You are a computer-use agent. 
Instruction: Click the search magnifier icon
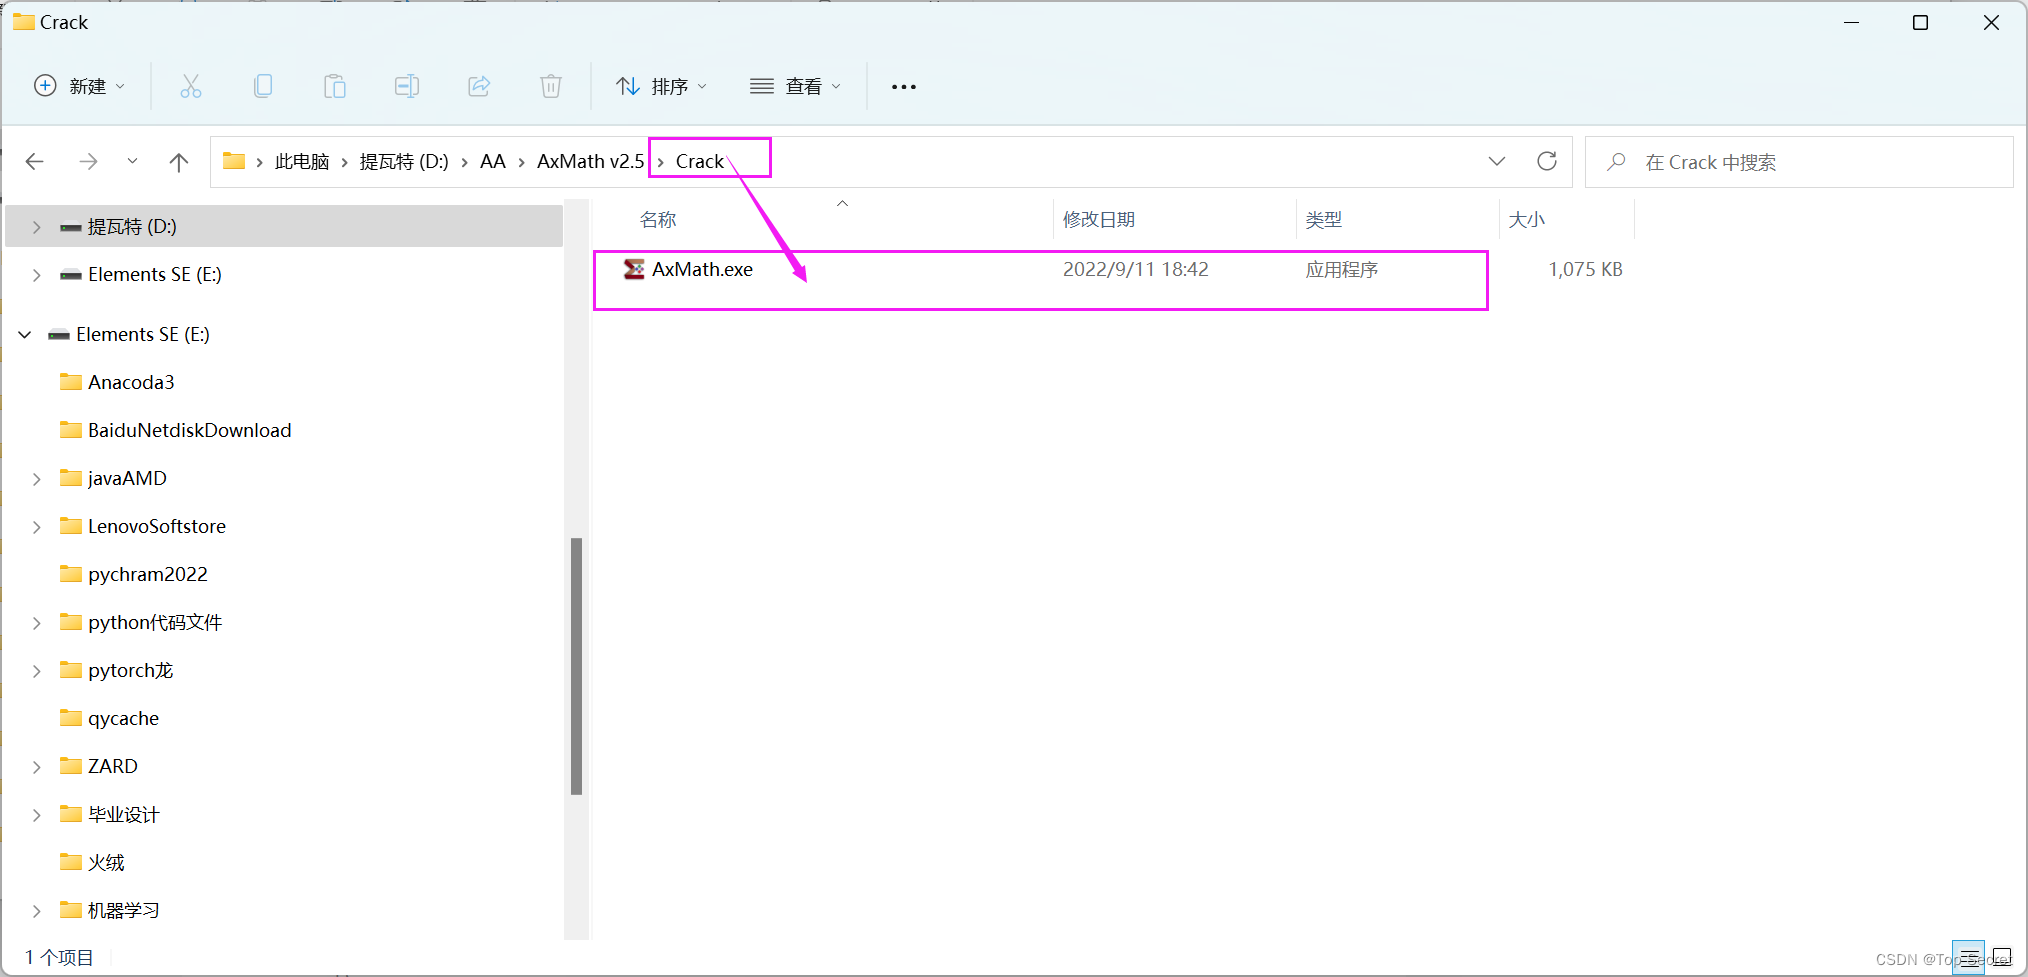pos(1616,162)
